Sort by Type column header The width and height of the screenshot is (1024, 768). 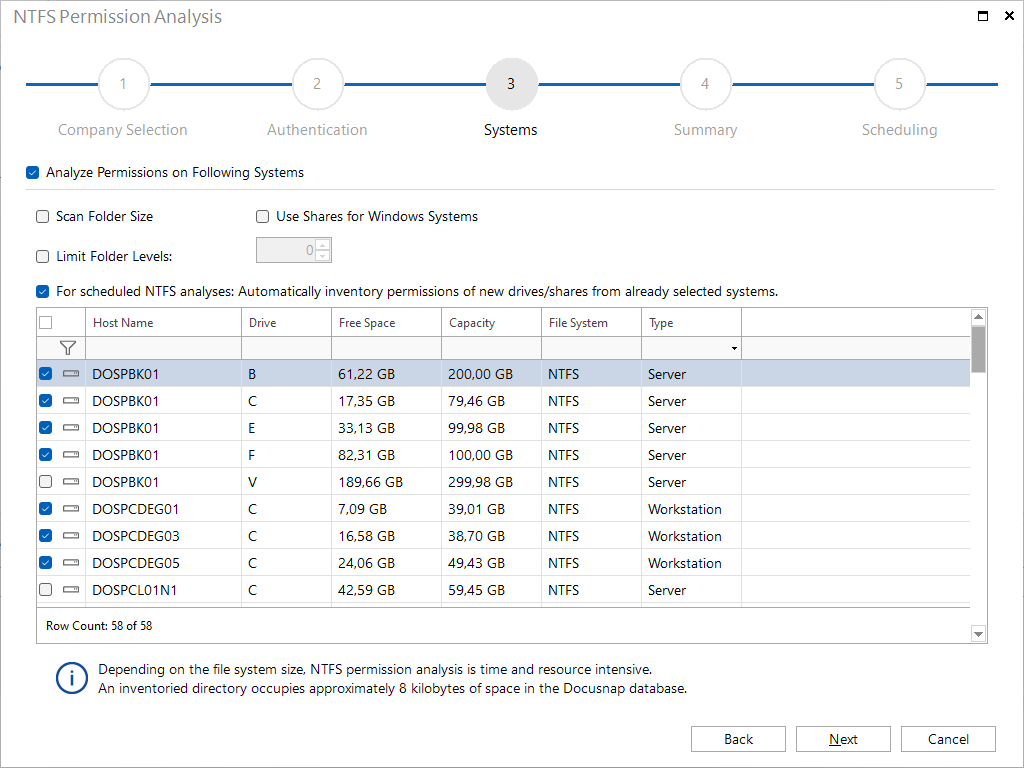(x=691, y=323)
